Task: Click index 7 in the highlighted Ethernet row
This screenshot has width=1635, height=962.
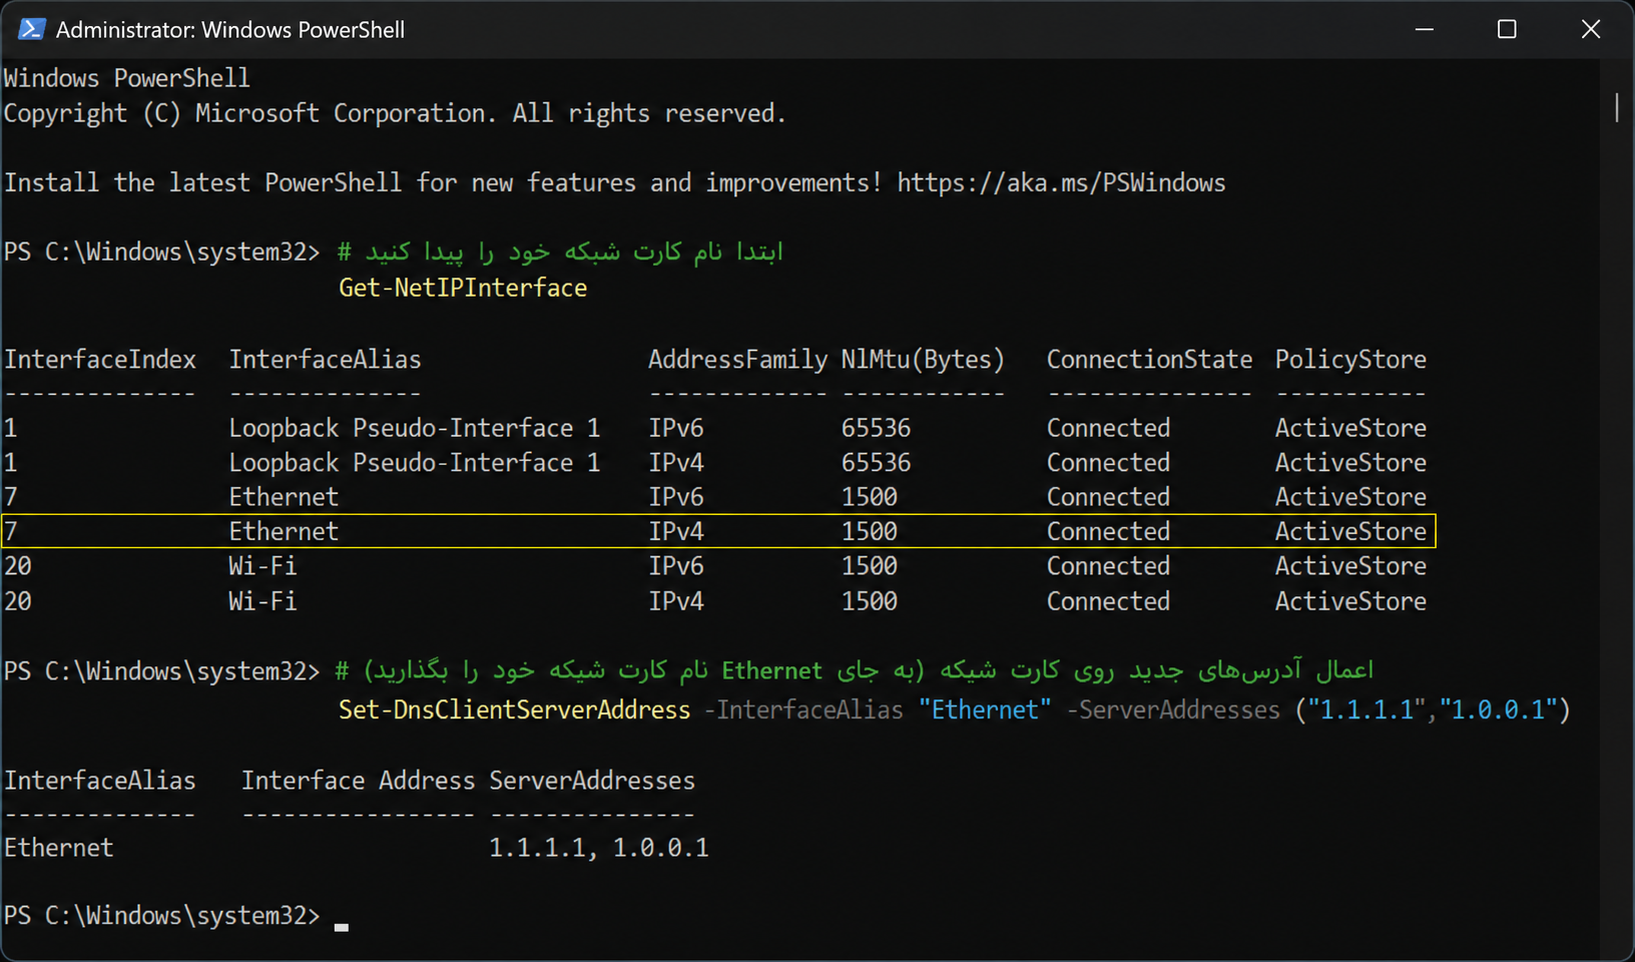Action: click(x=11, y=531)
